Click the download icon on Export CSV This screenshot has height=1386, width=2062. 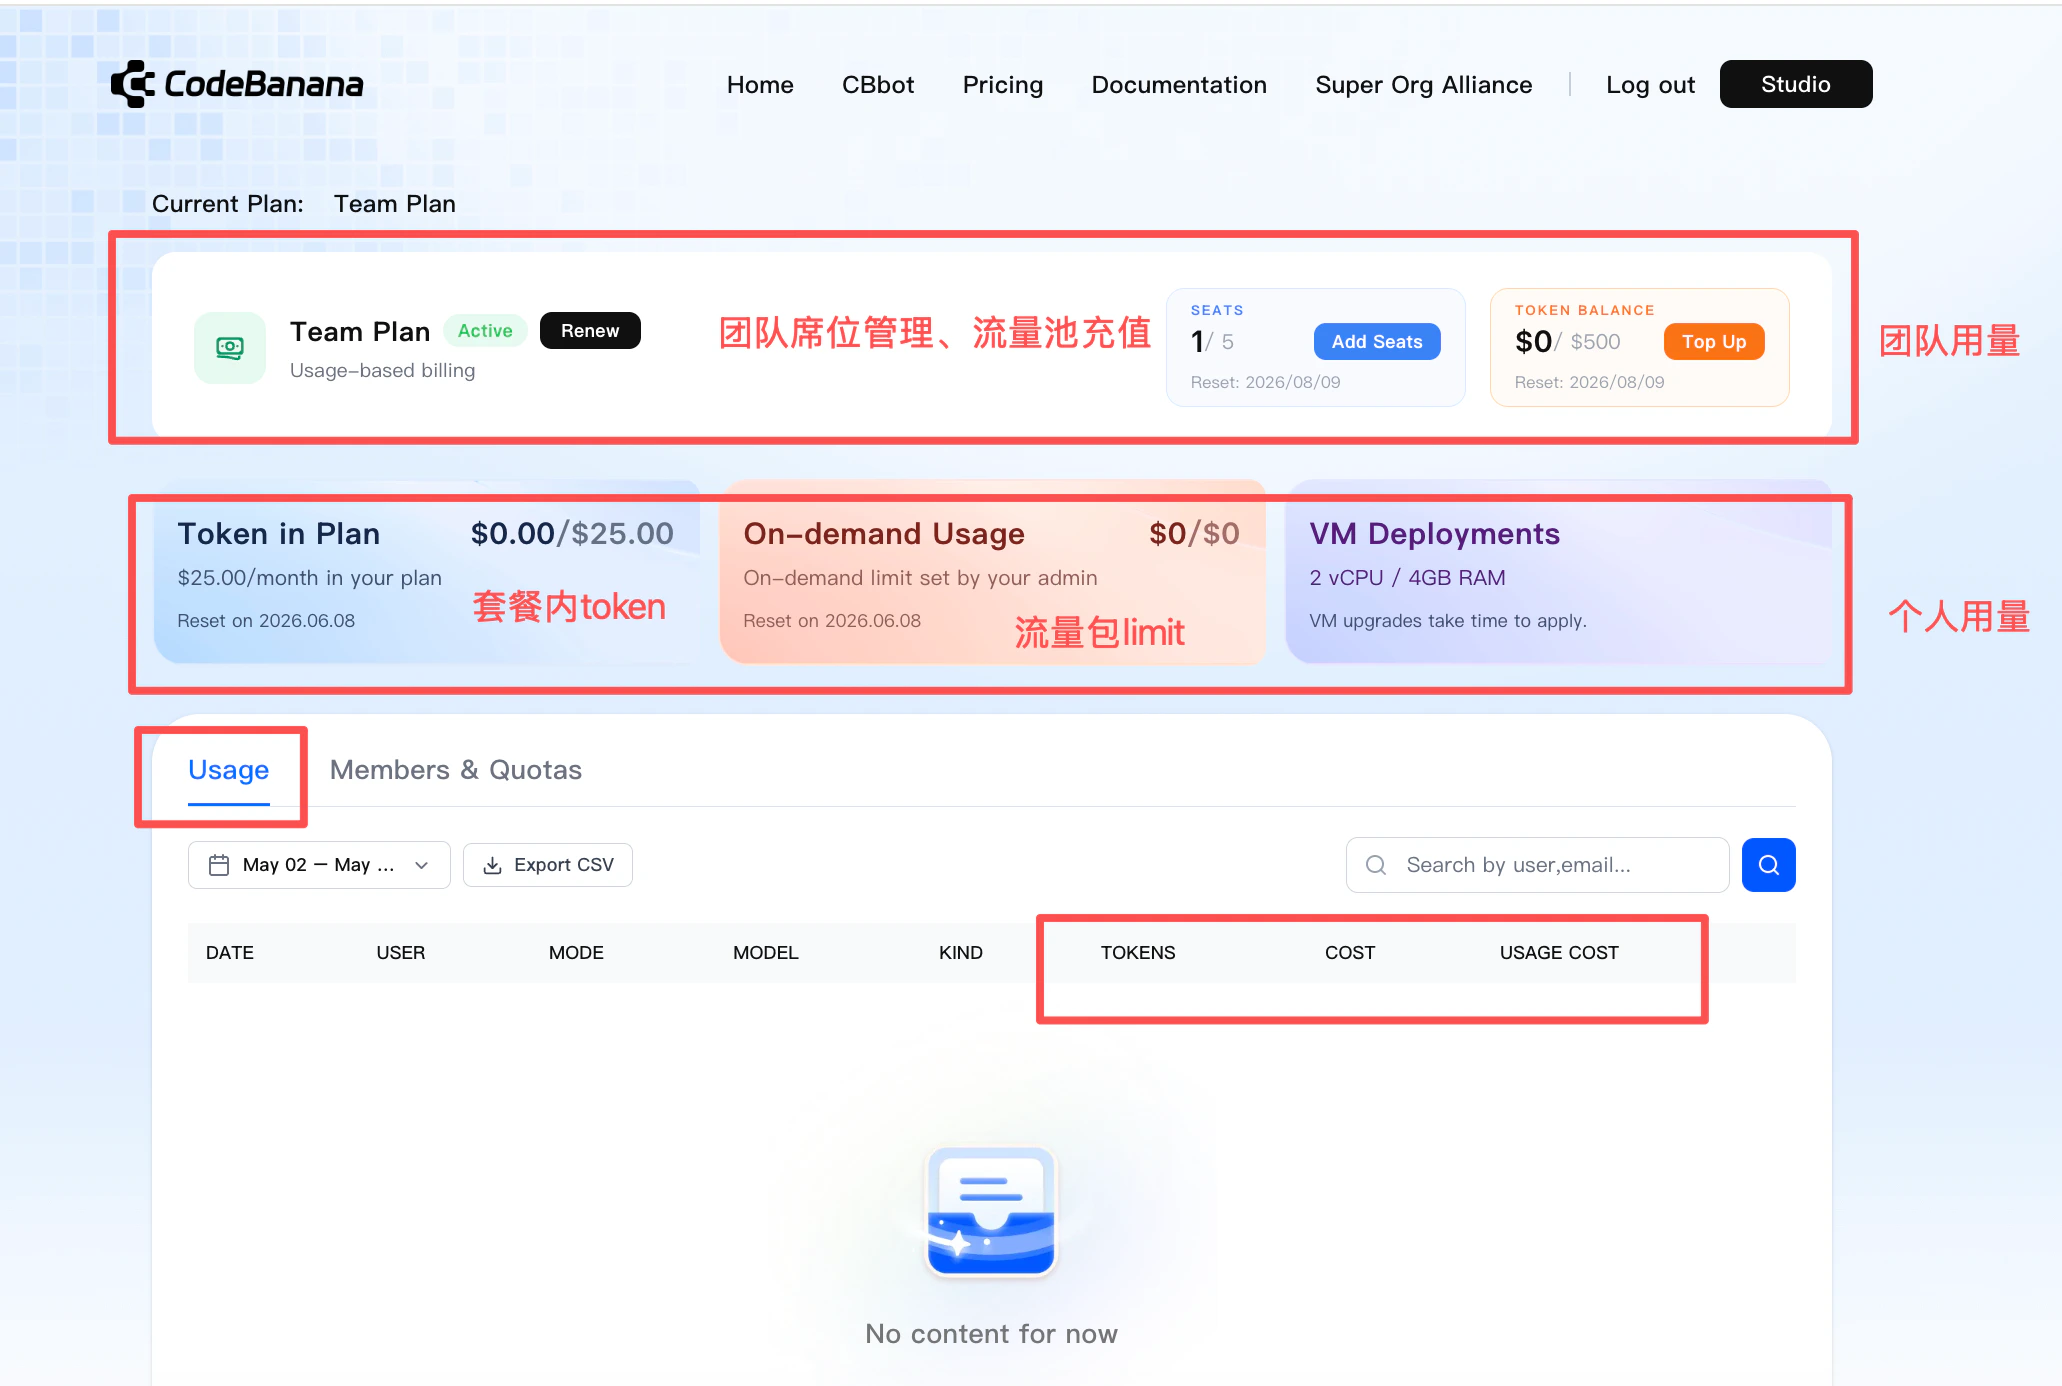(492, 865)
